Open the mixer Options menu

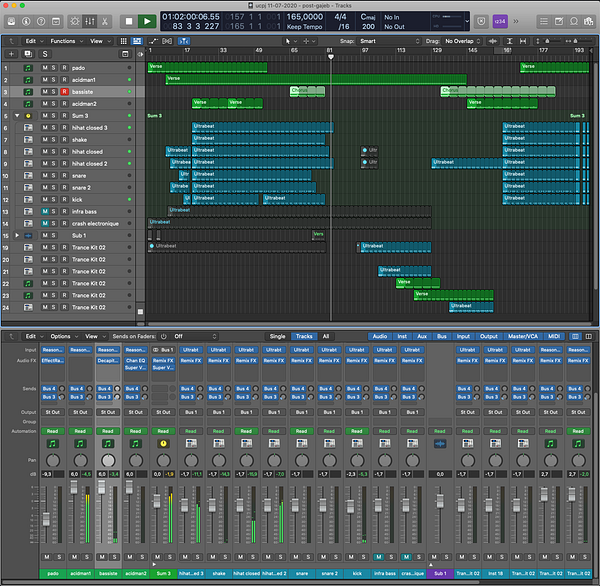click(62, 336)
